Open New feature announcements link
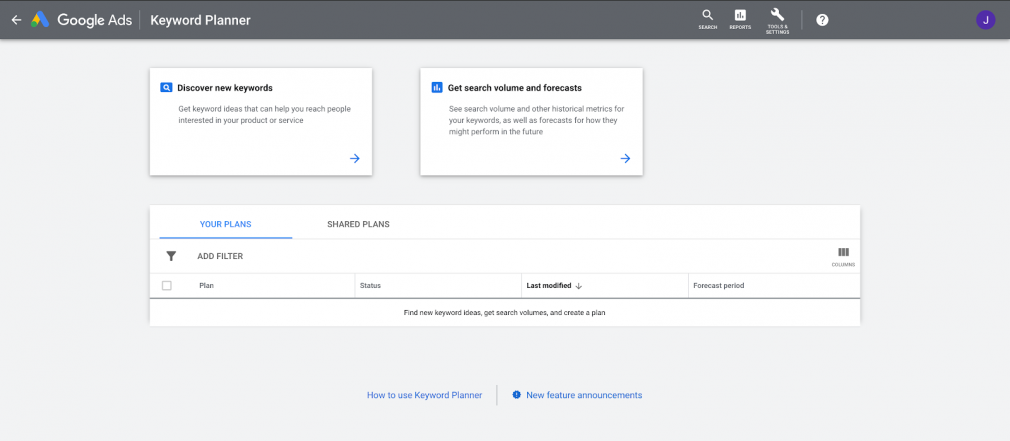1010x441 pixels. (584, 395)
